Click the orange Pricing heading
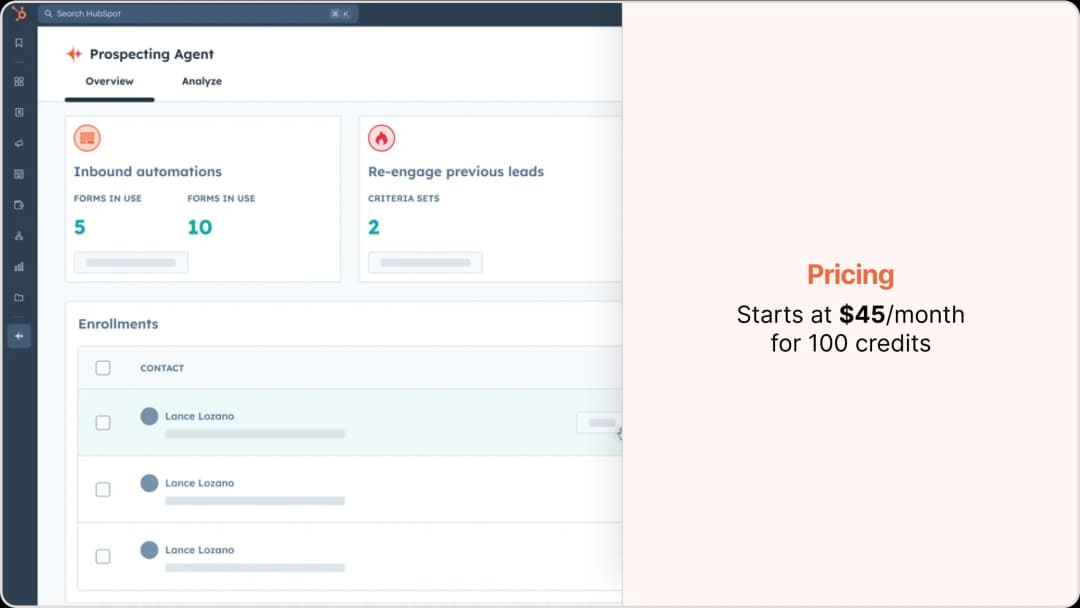This screenshot has height=608, width=1080. [851, 275]
